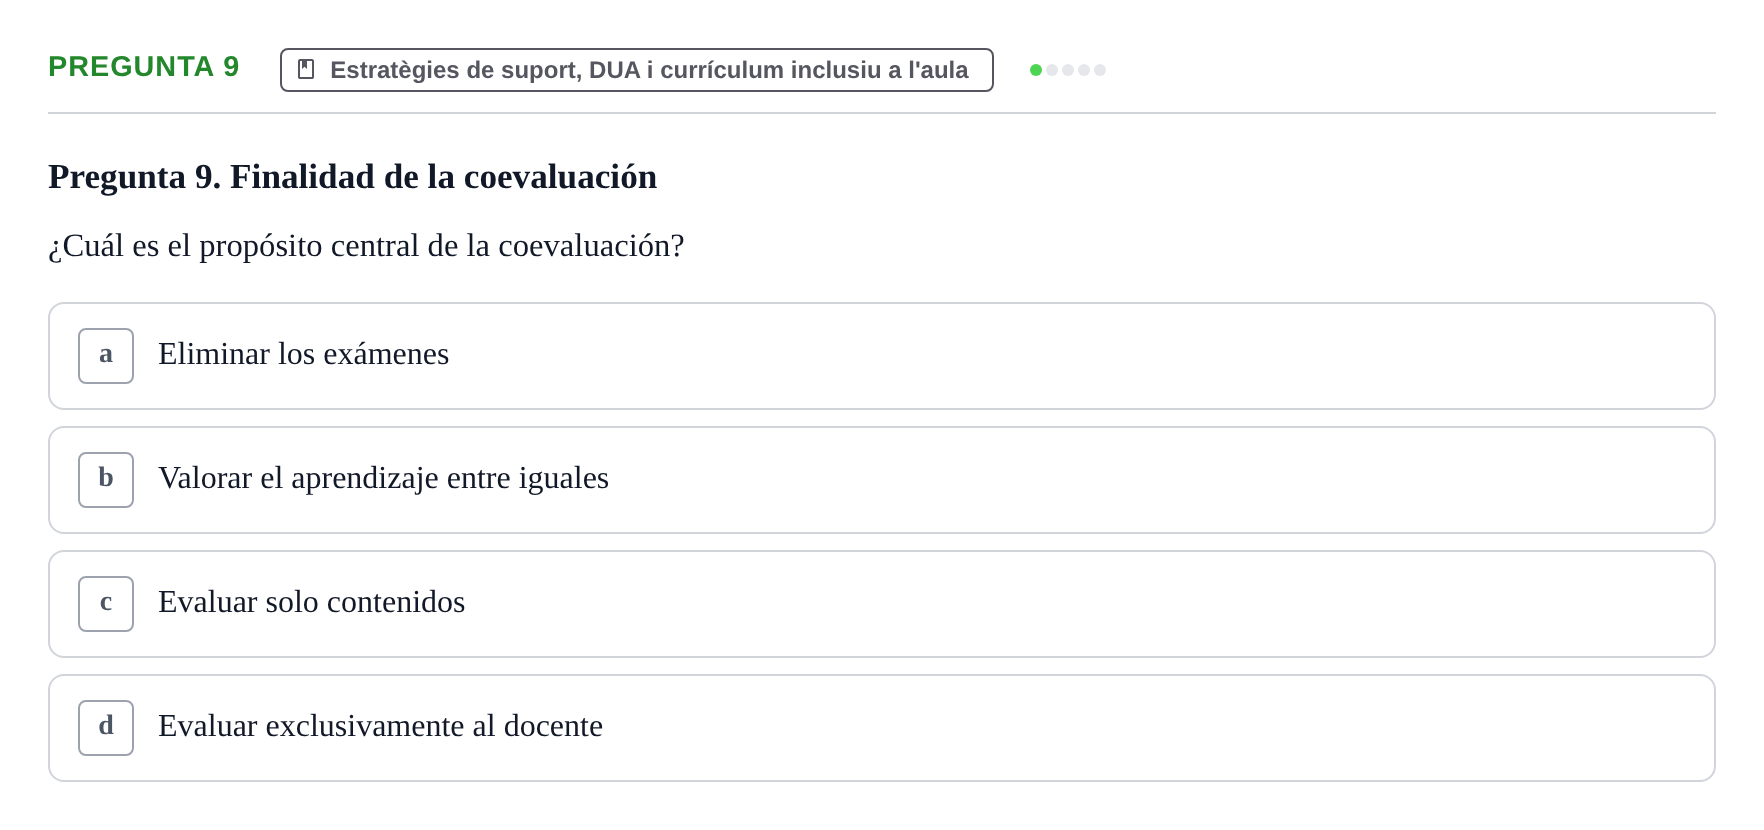Image resolution: width=1764 pixels, height=830 pixels.
Task: Open the 'Estratègies de suport, DUA' topic tag
Action: [x=637, y=70]
